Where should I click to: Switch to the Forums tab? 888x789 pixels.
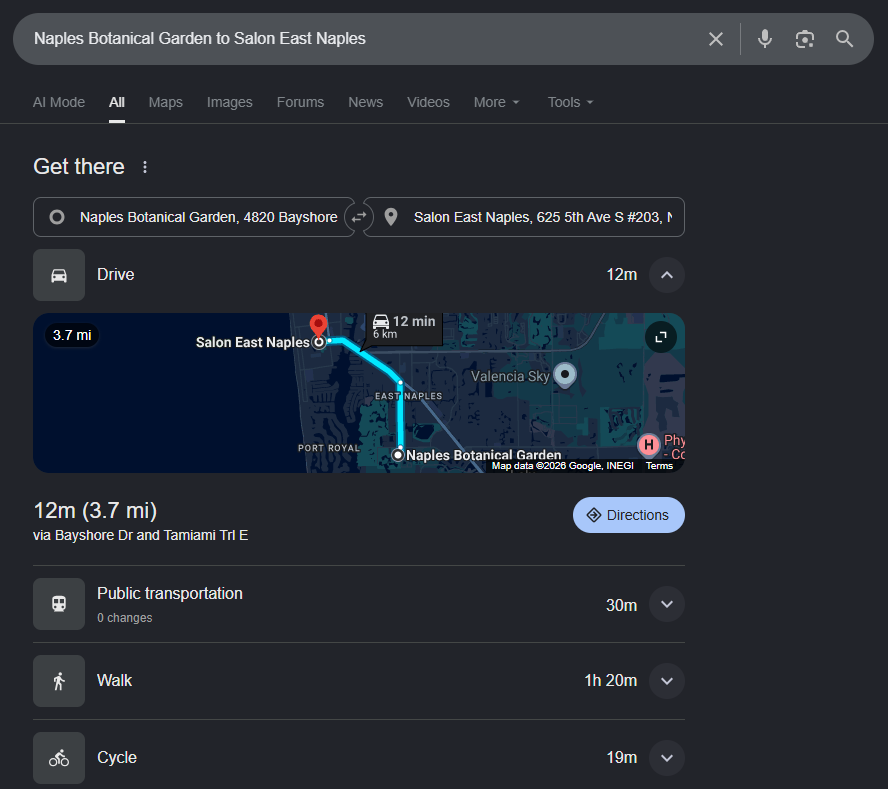point(300,103)
